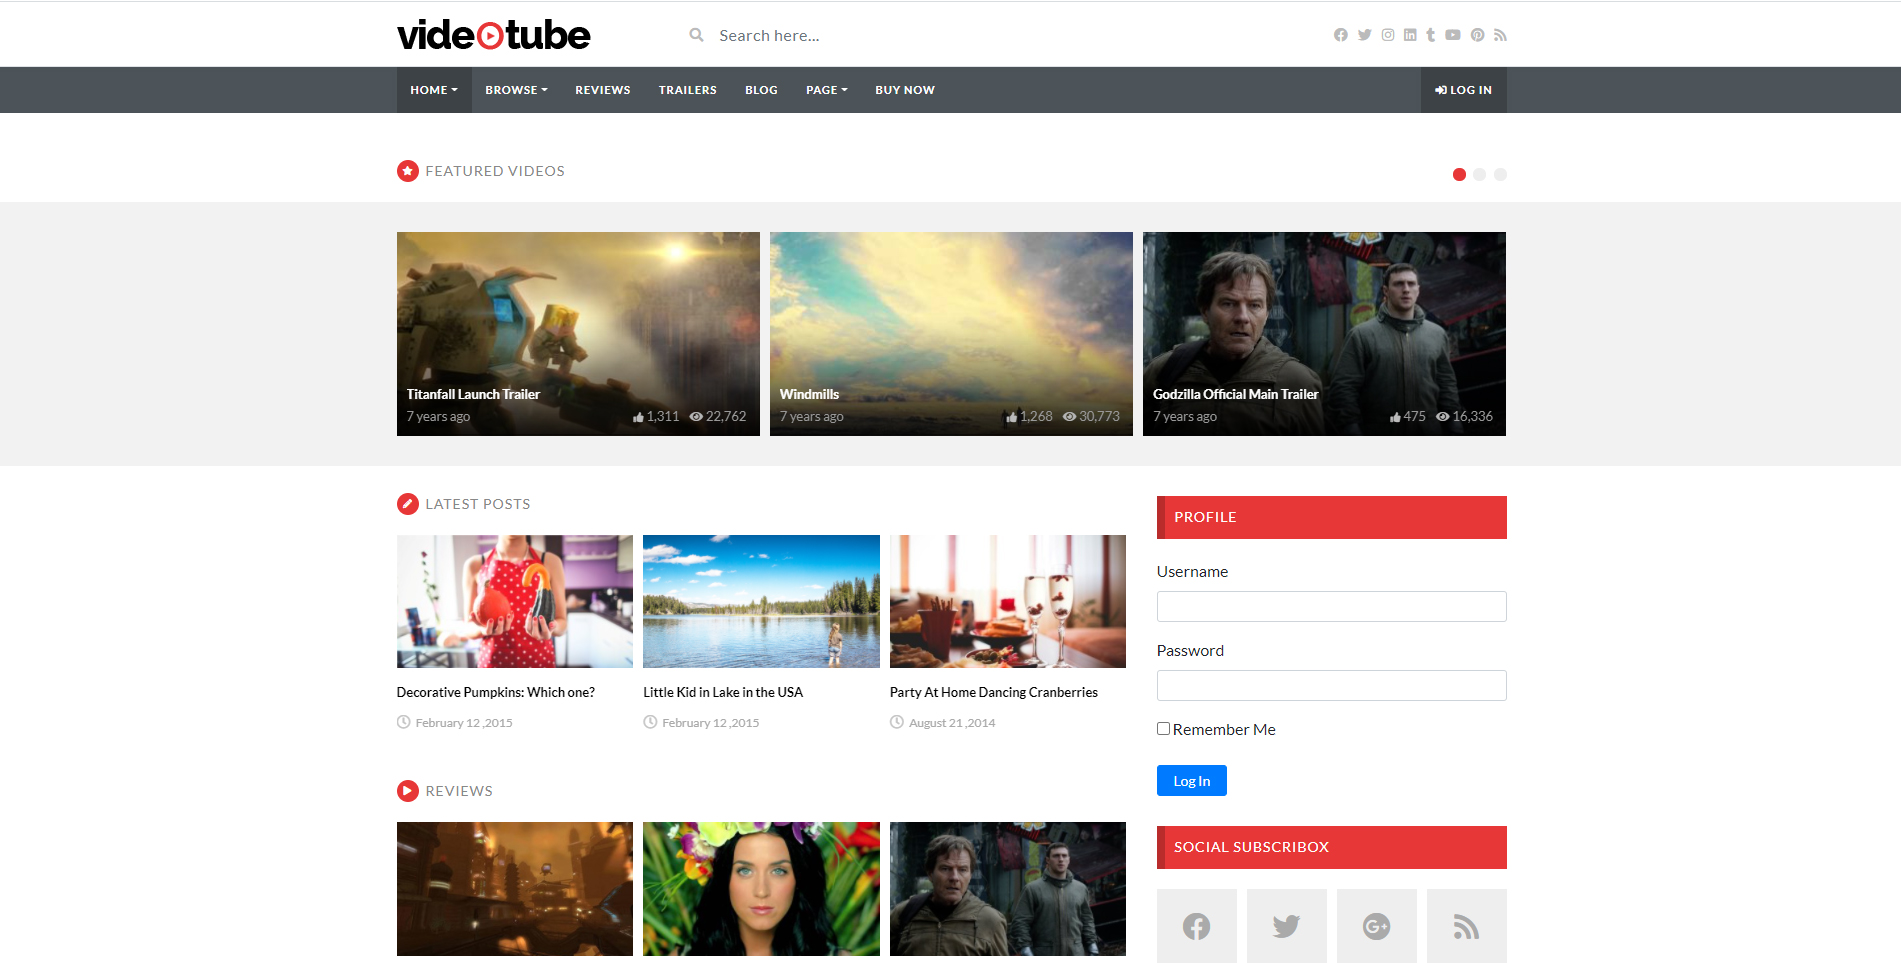Screen dimensions: 1901x963
Task: Click the likes thumb icon on Godzilla trailer
Action: (x=1395, y=417)
